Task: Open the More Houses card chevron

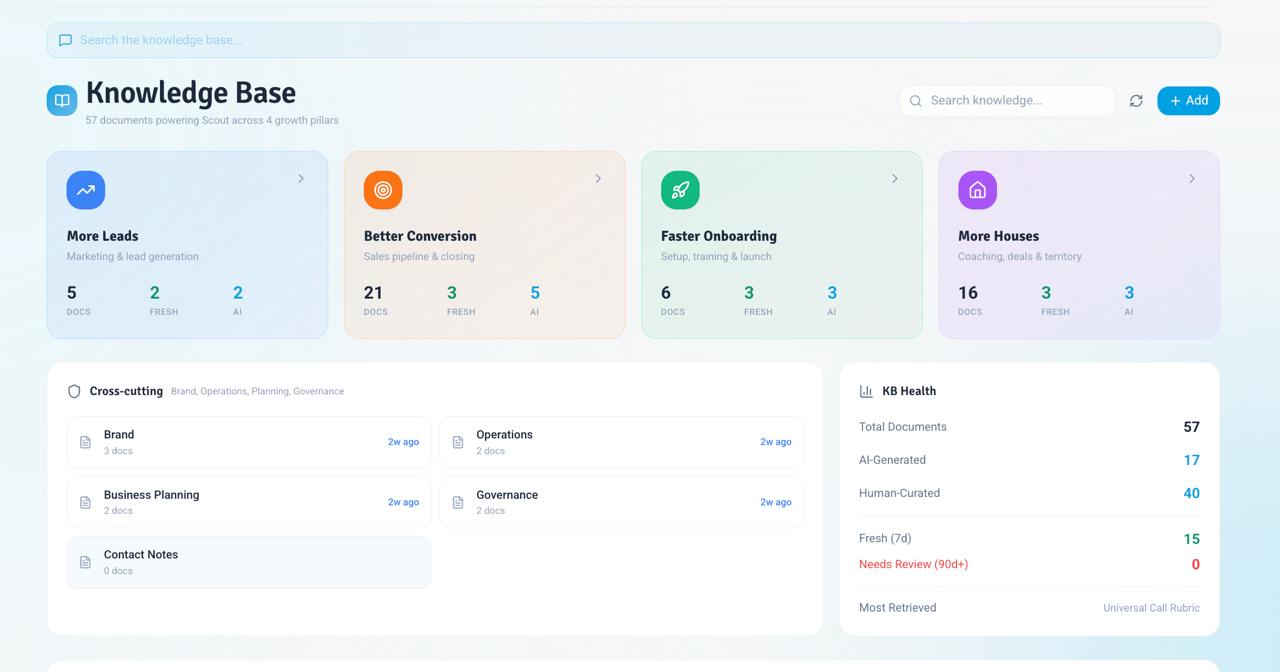Action: tap(1192, 179)
